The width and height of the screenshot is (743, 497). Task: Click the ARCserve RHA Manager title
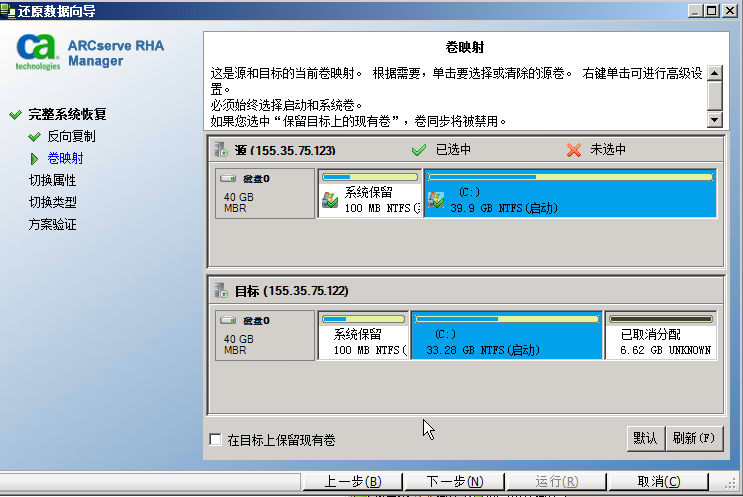click(x=116, y=53)
